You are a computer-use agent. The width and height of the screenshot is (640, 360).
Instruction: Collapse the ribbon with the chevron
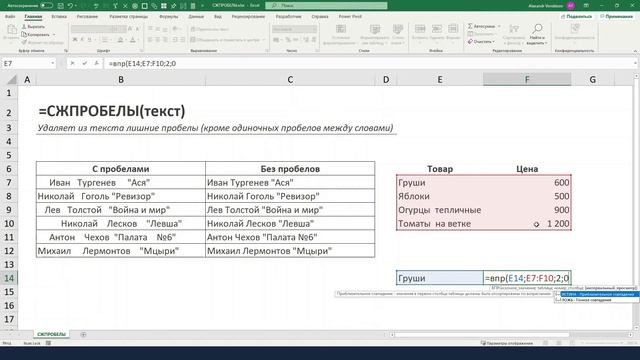coord(635,51)
